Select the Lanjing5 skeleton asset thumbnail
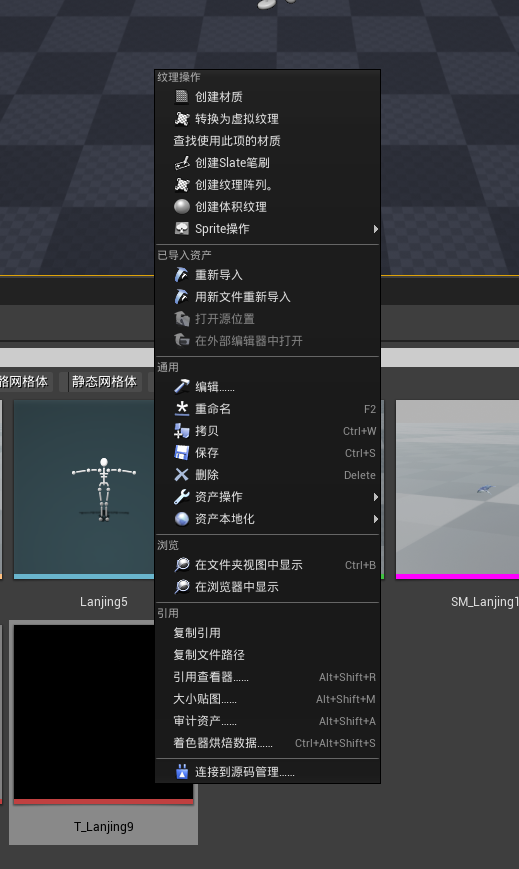The width and height of the screenshot is (519, 869). (x=84, y=489)
